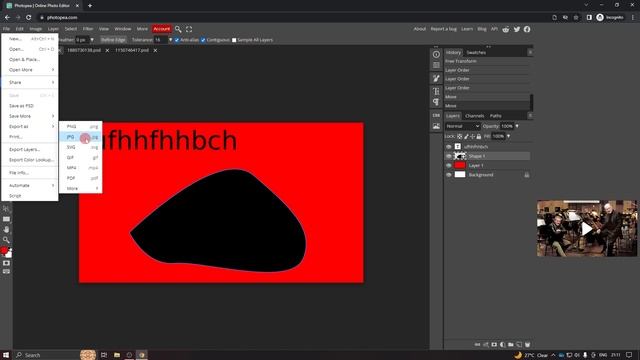Click Refine Edge button
This screenshot has height=360, width=640.
tap(113, 40)
